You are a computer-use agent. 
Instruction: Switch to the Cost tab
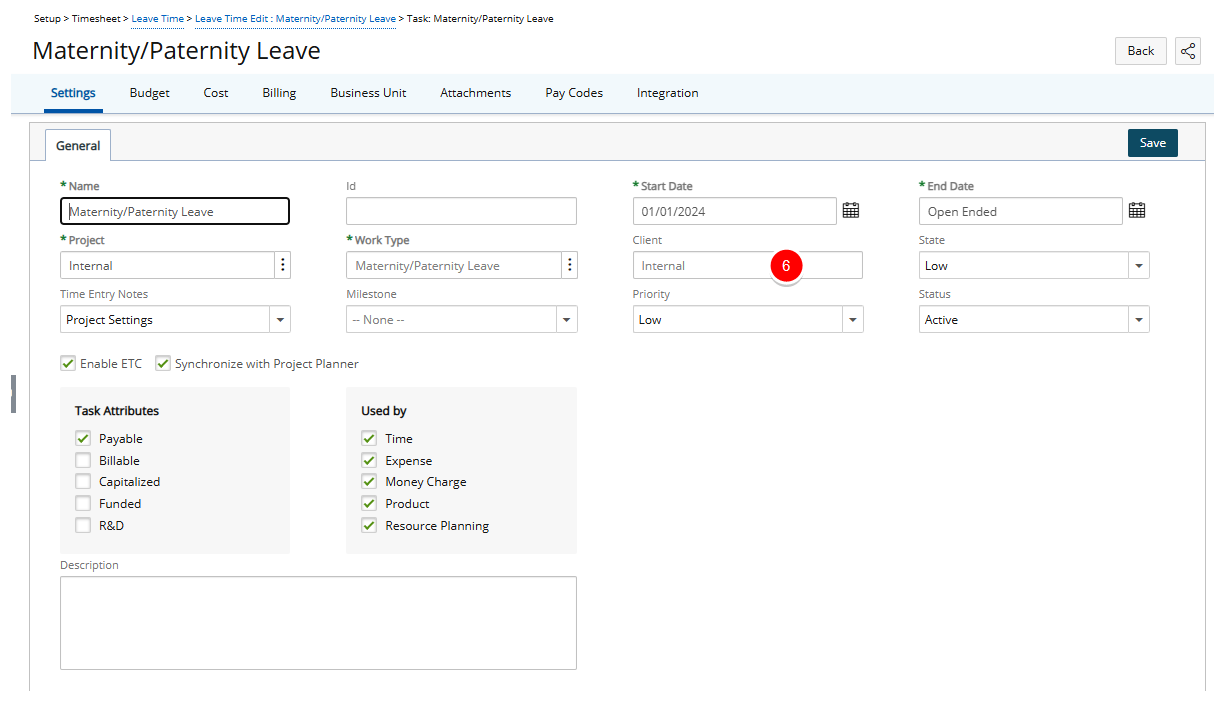pyautogui.click(x=216, y=93)
